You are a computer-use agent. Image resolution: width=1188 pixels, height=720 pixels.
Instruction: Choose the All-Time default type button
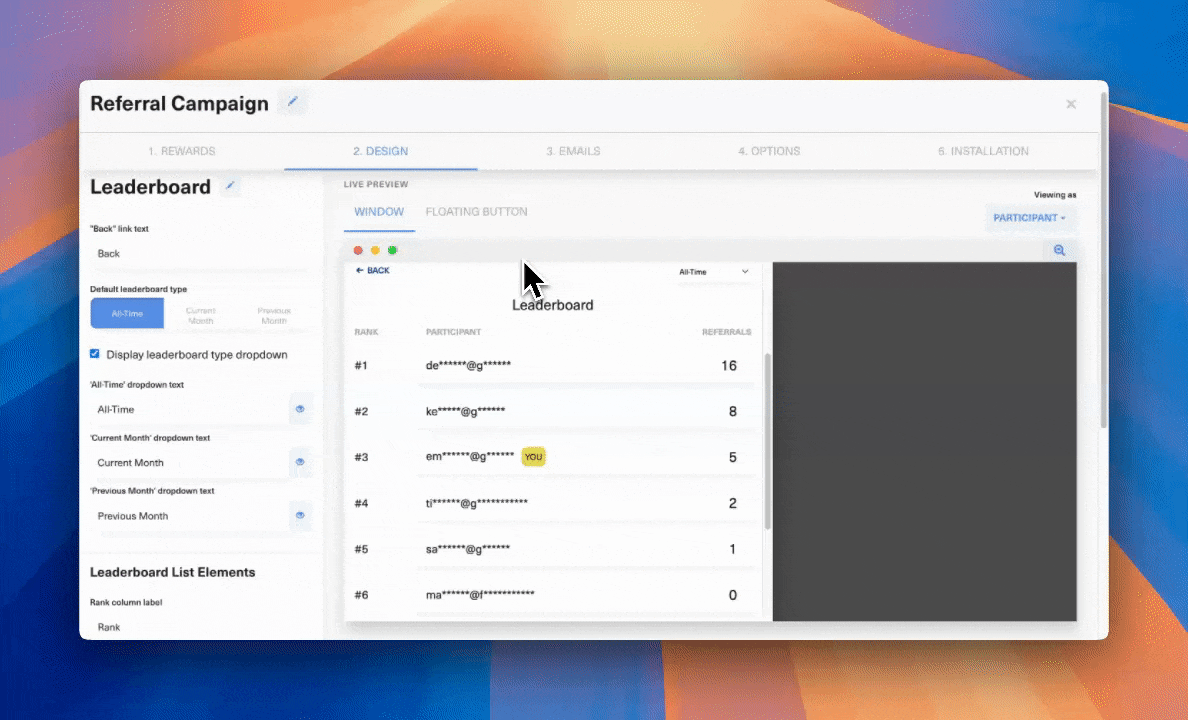click(x=127, y=314)
